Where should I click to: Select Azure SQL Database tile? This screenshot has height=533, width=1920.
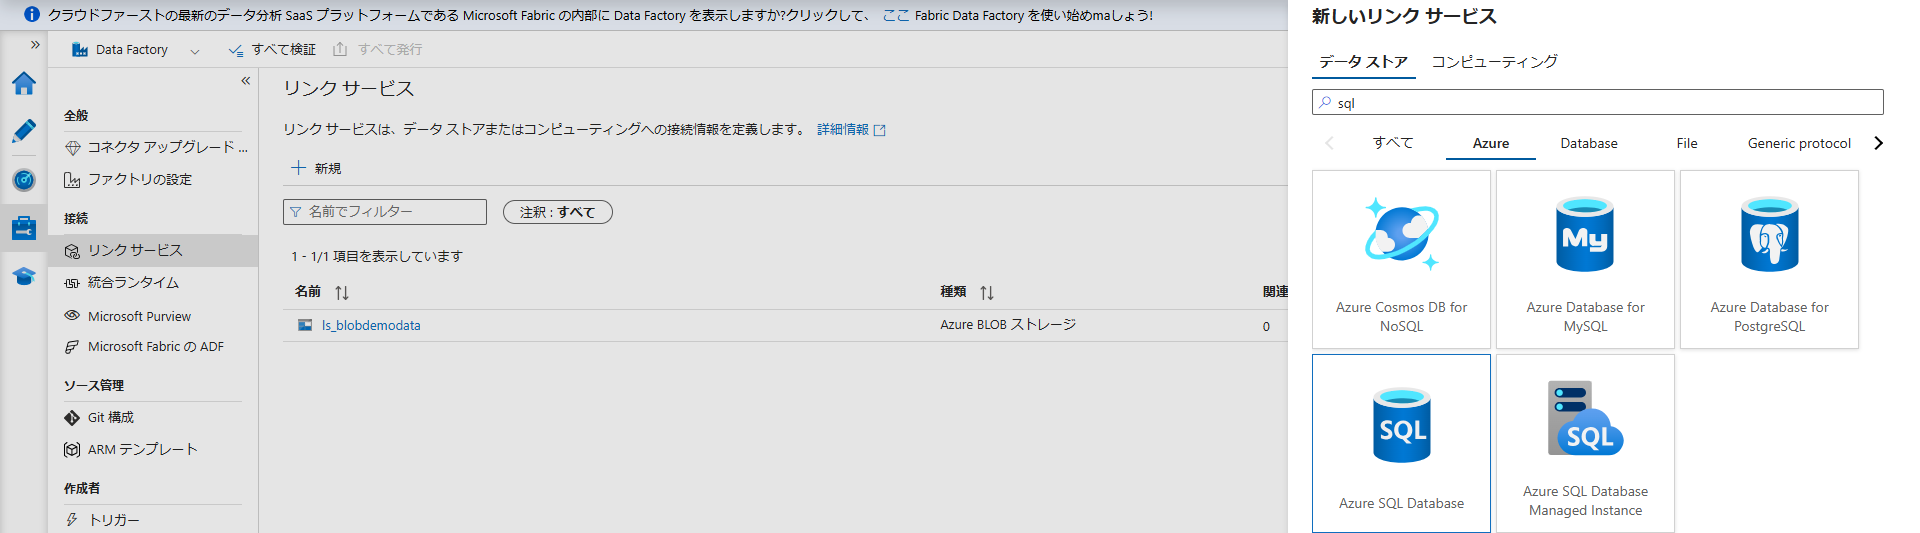(x=1401, y=443)
